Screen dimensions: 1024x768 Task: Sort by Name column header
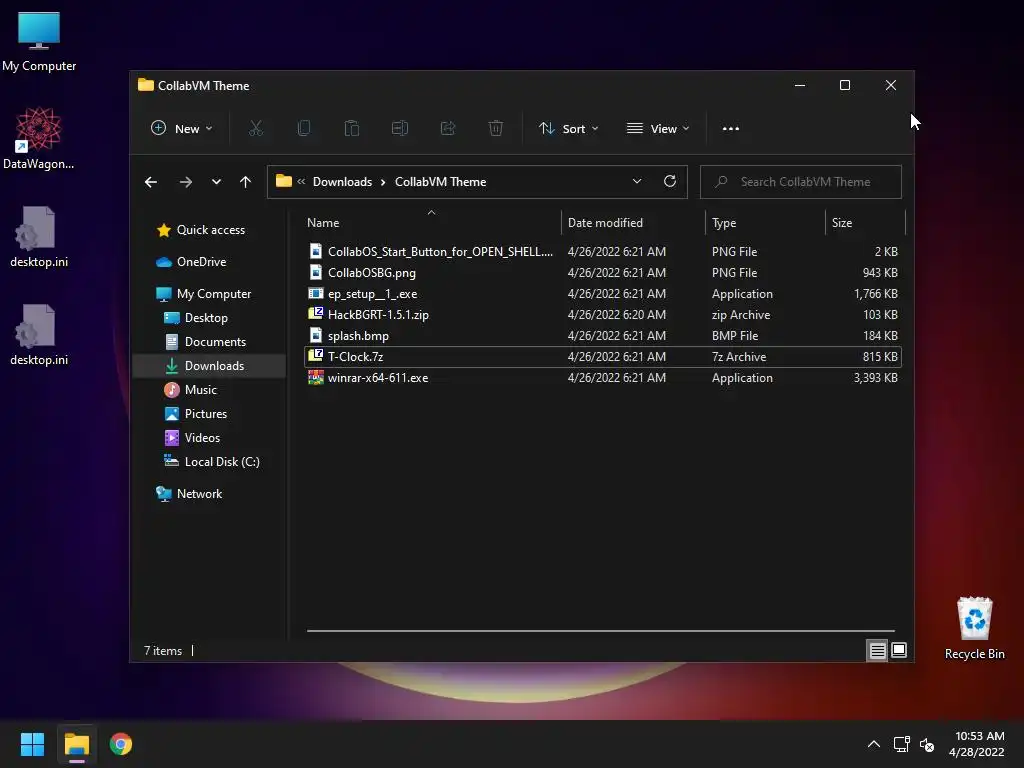(431, 223)
